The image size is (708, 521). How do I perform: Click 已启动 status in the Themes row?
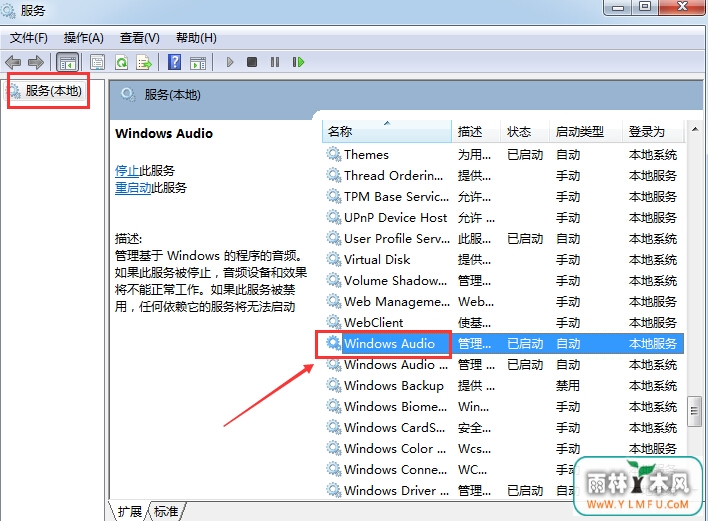(525, 155)
